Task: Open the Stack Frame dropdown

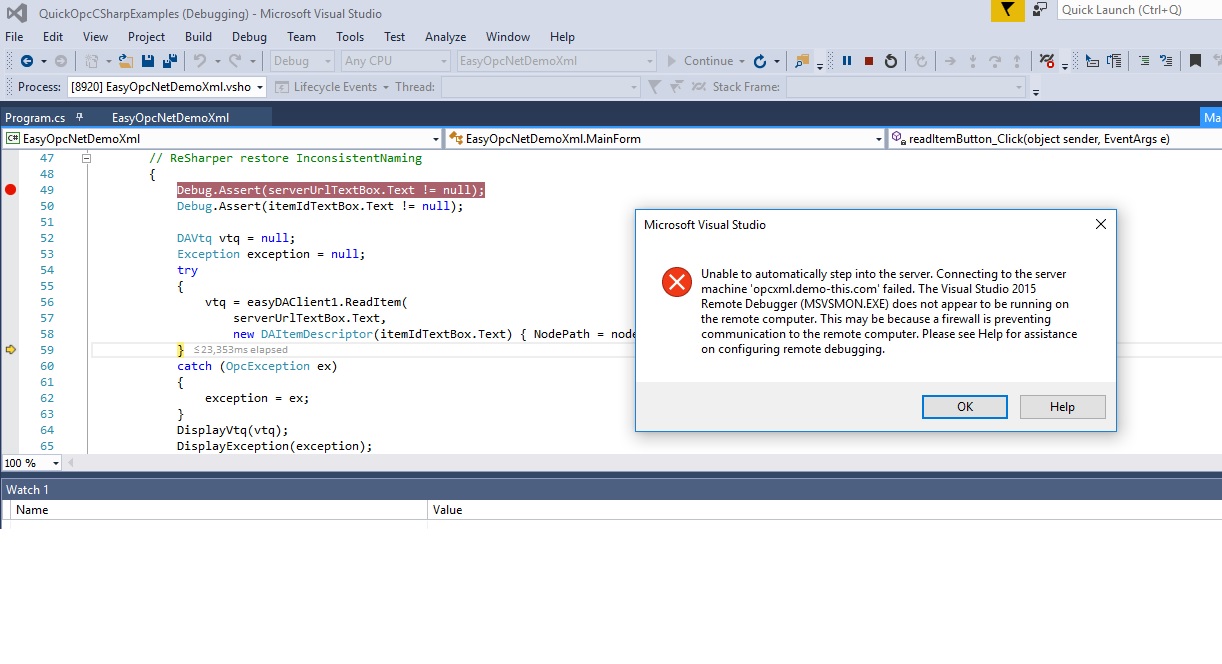Action: click(906, 87)
